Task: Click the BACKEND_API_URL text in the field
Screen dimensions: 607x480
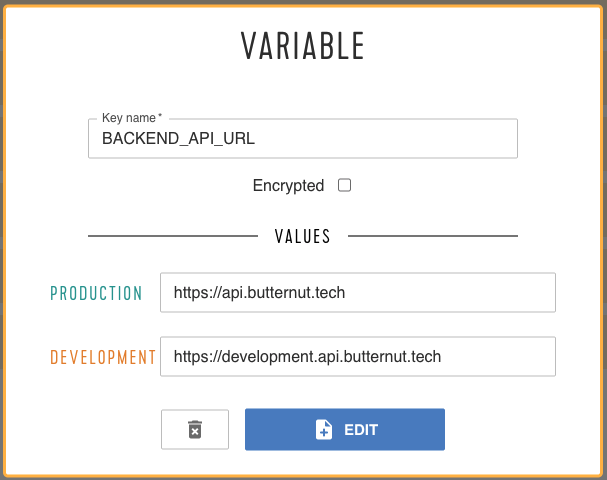Action: [178, 139]
